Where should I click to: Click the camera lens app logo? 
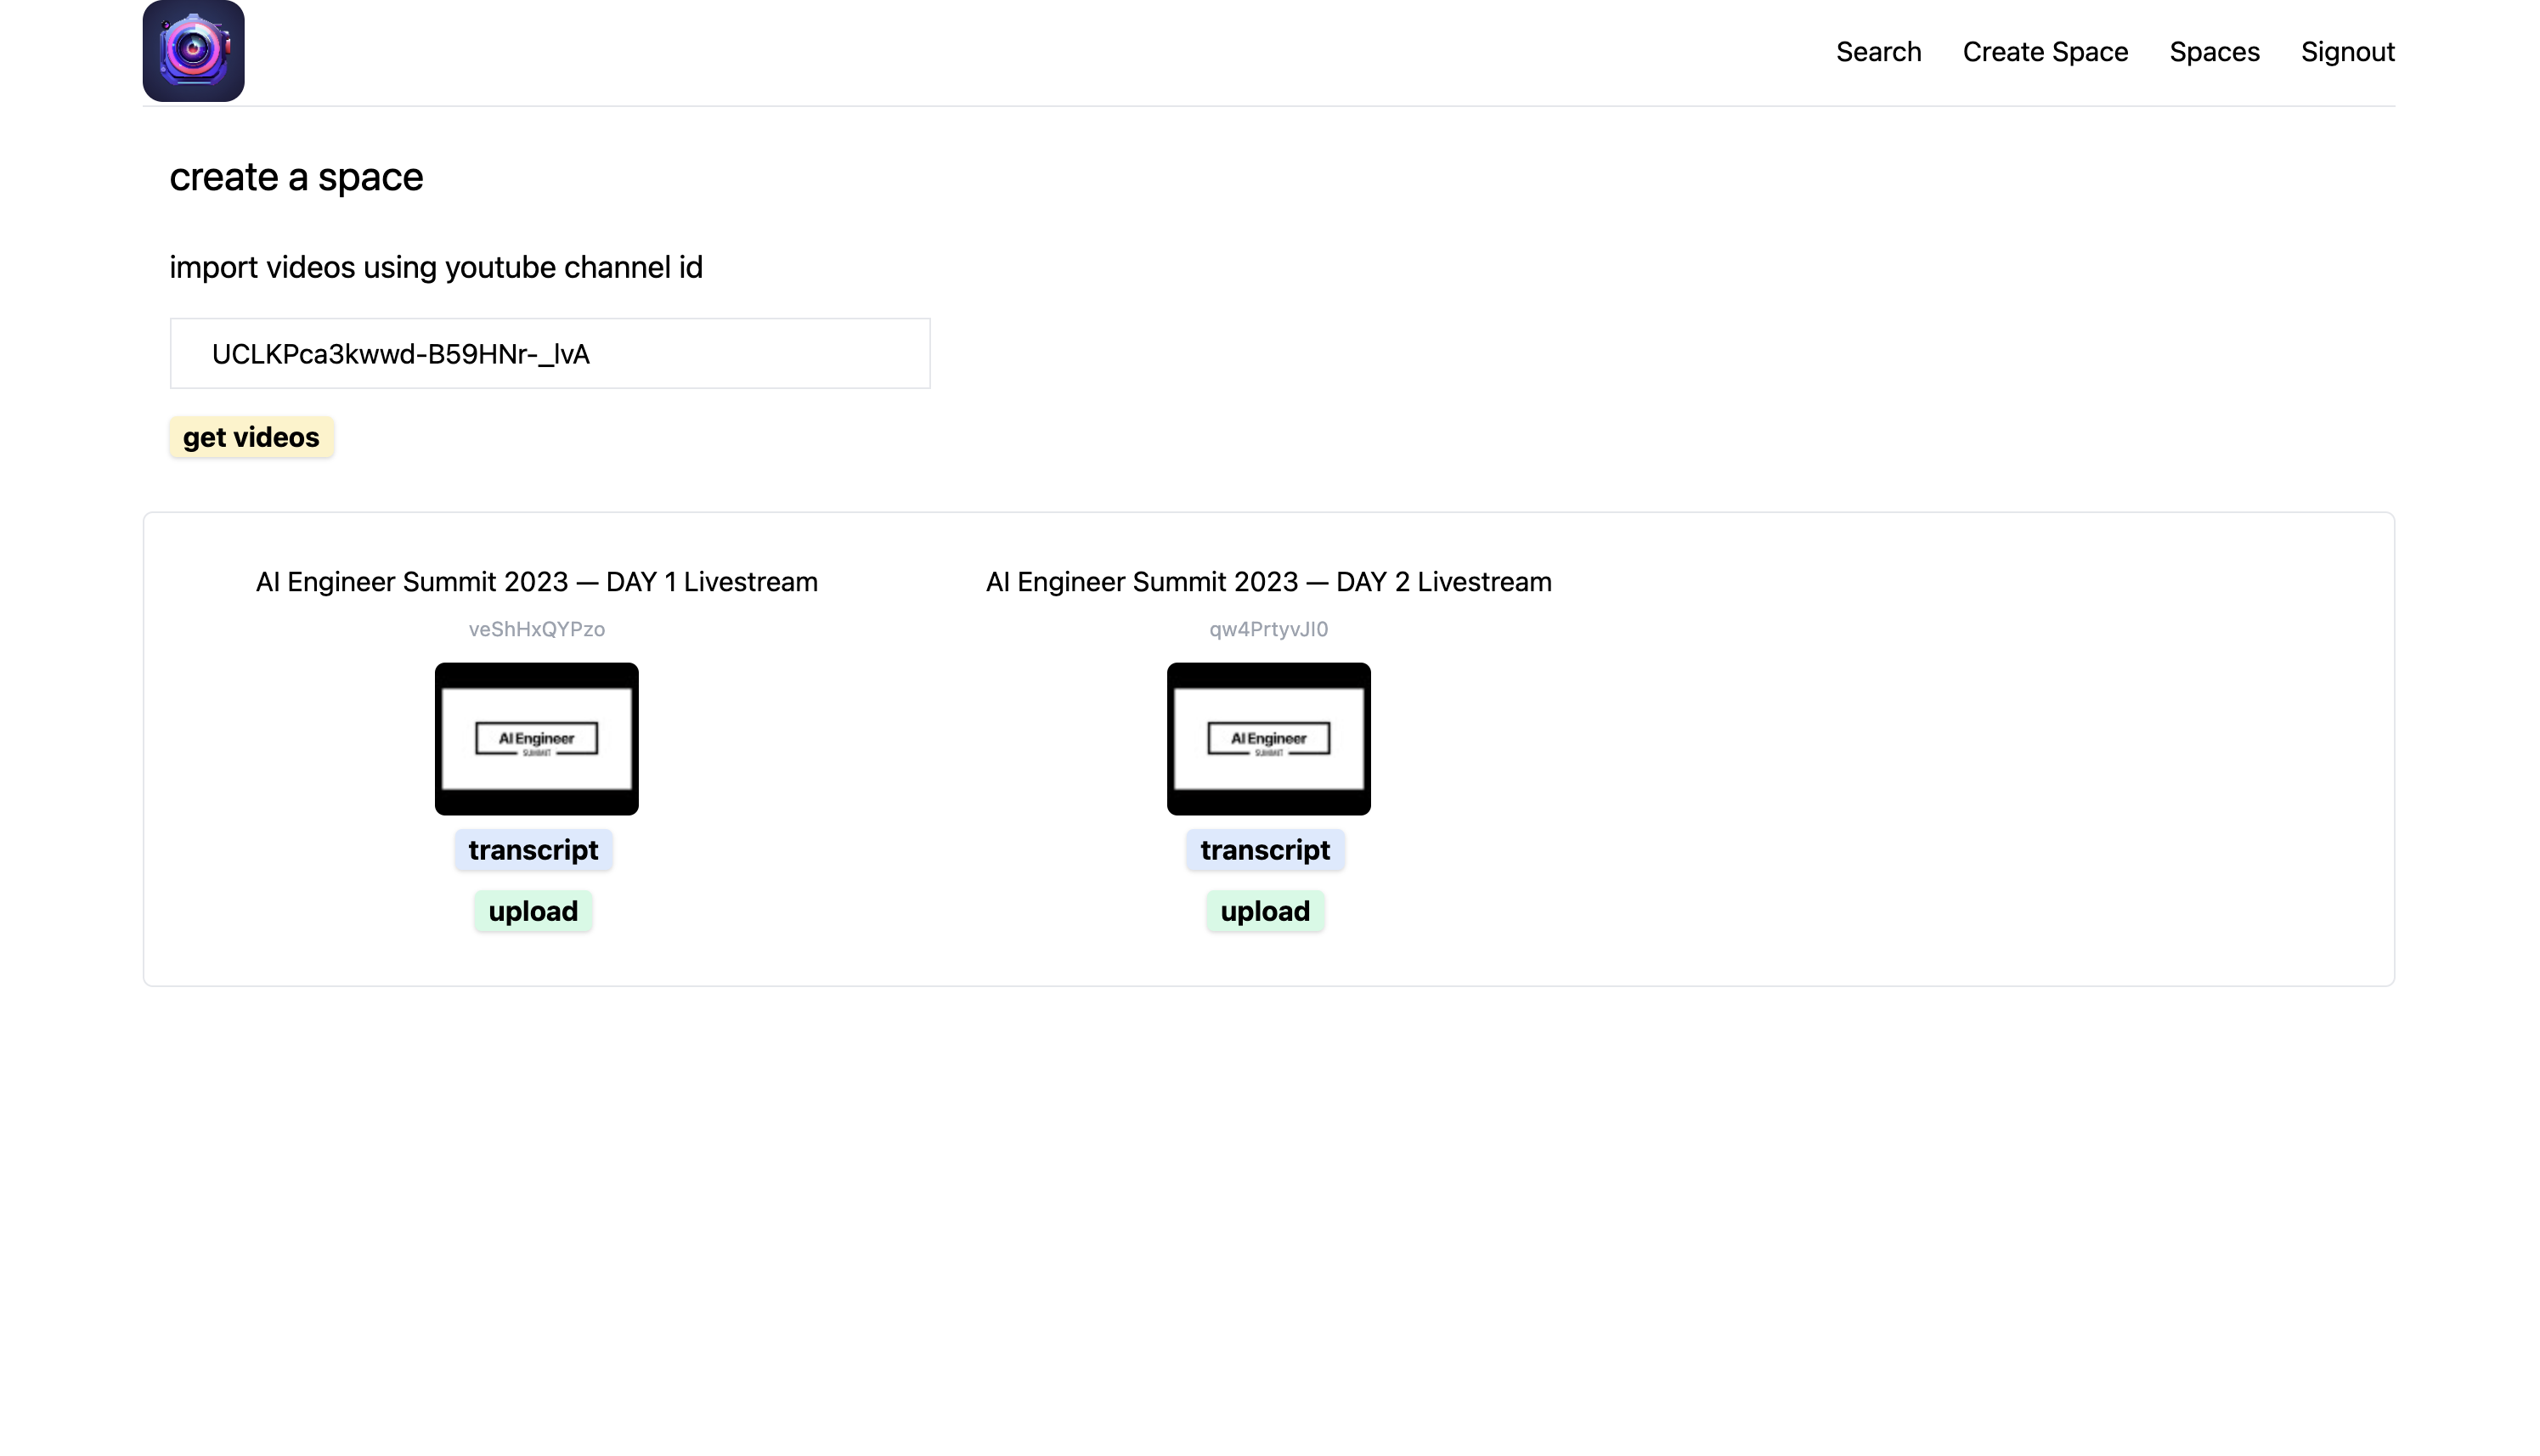click(x=193, y=51)
